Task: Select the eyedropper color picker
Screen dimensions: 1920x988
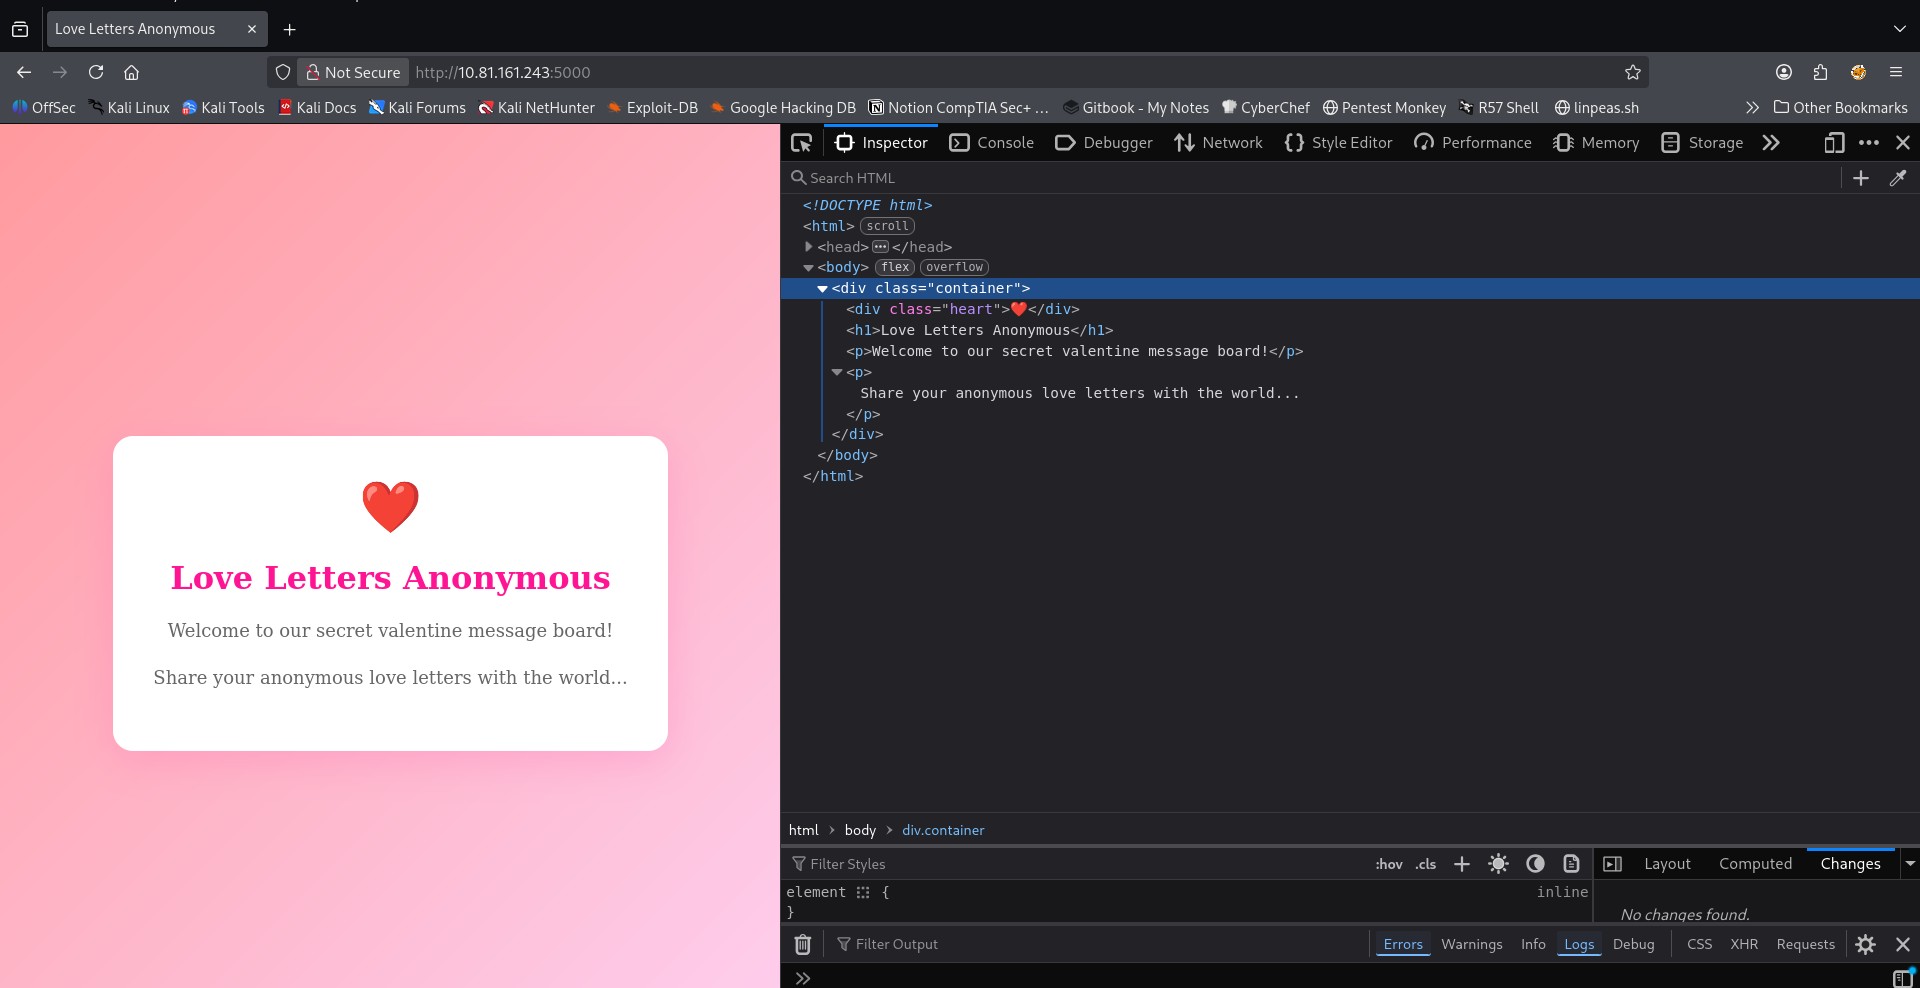Action: (x=1897, y=178)
